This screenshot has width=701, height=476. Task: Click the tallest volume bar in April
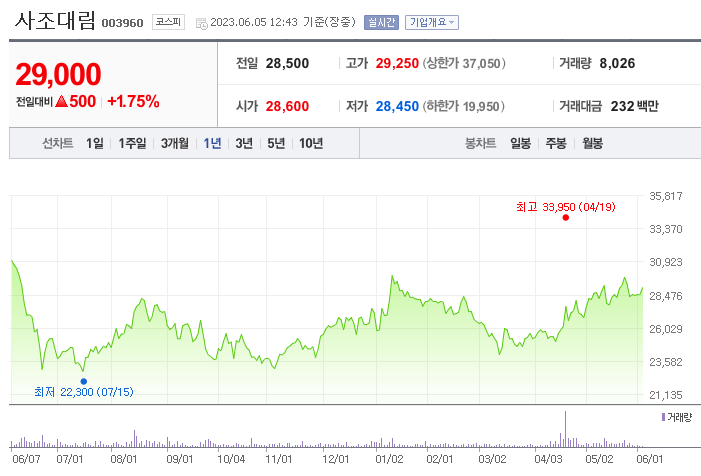(x=565, y=429)
